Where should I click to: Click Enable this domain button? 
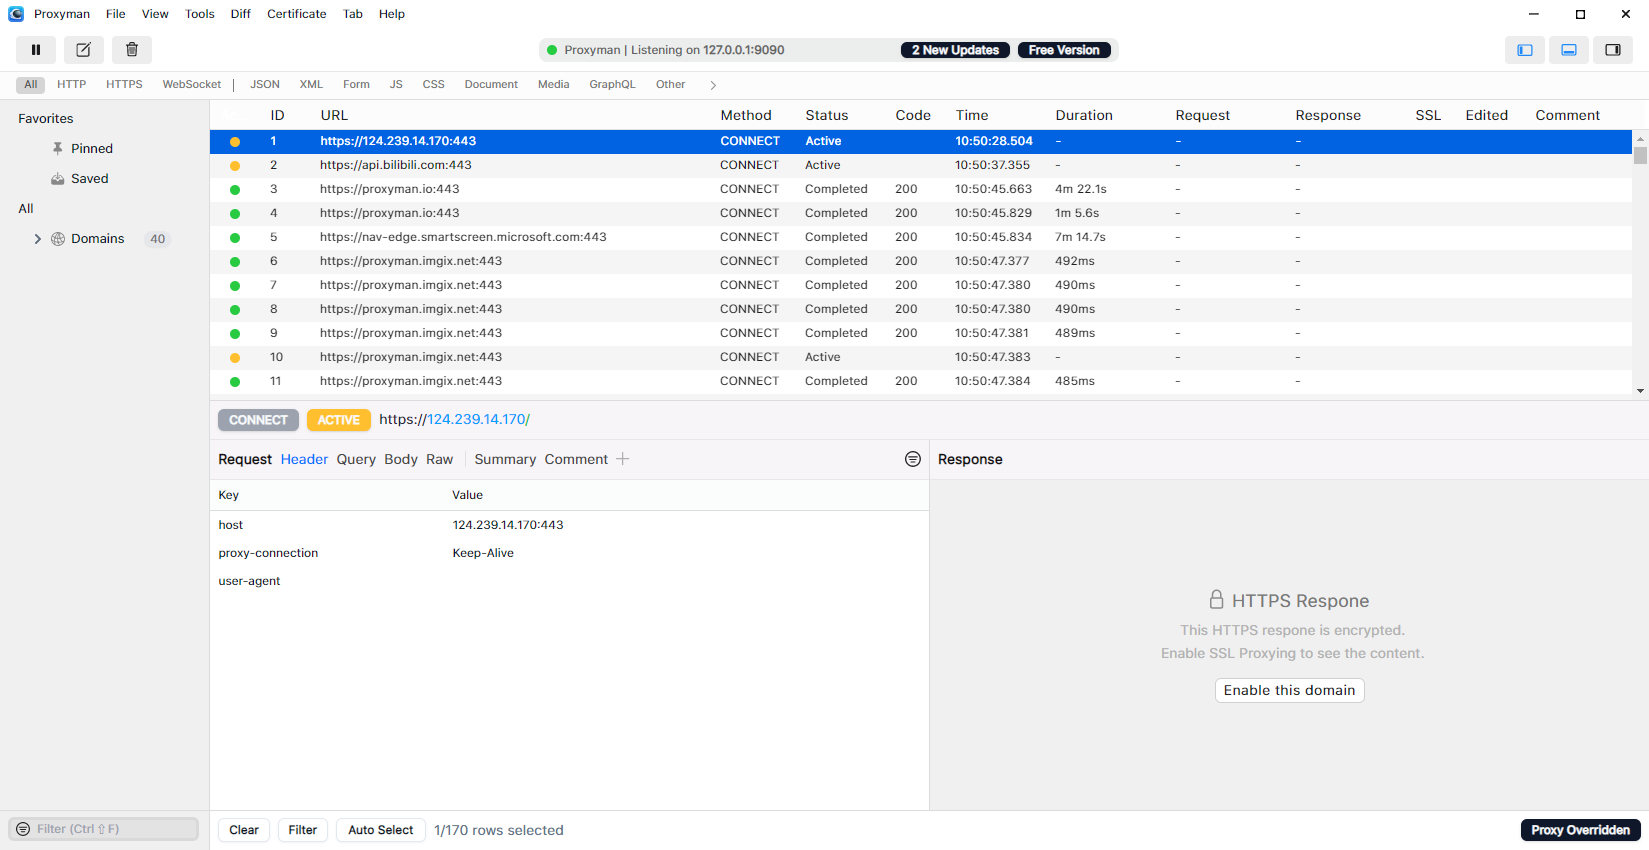(1290, 690)
